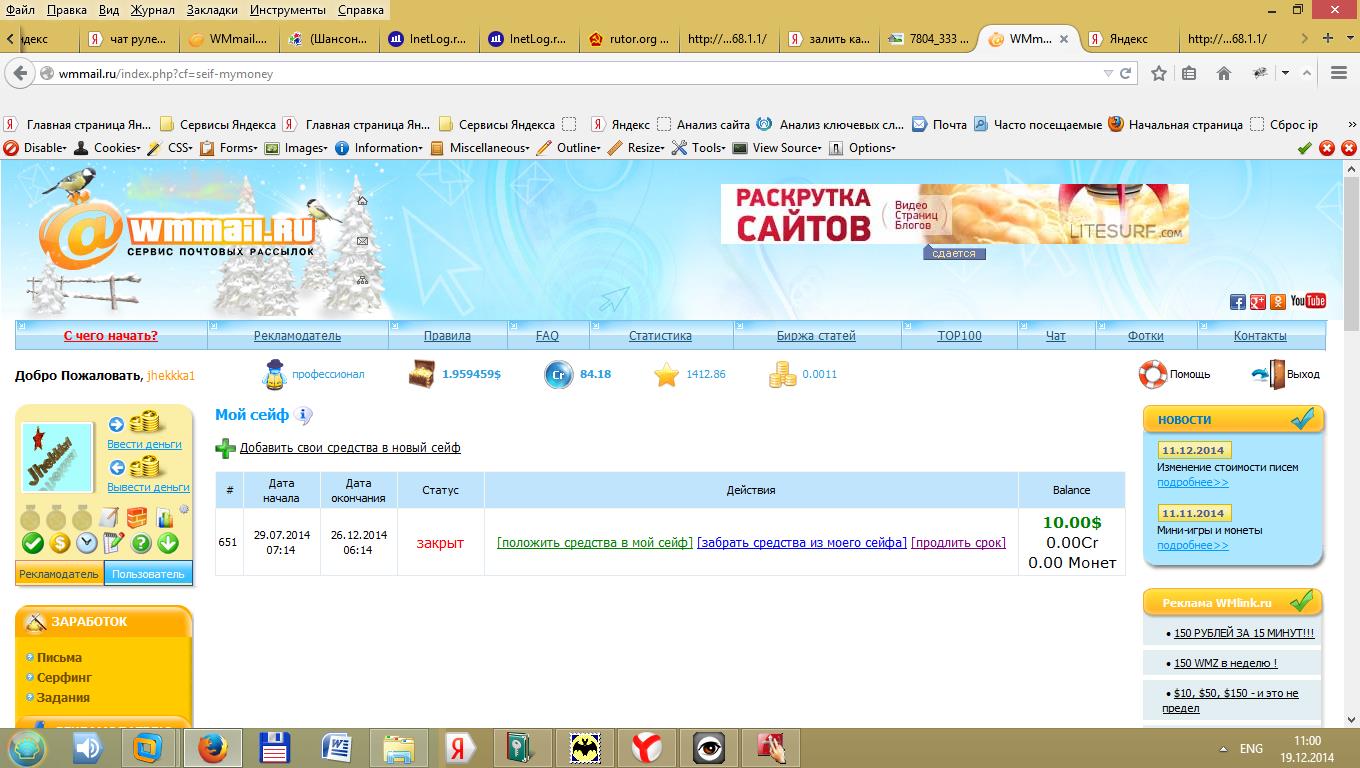Screen dimensions: 1360x768
Task: Open the Firefox hamburger menu
Action: [1337, 73]
